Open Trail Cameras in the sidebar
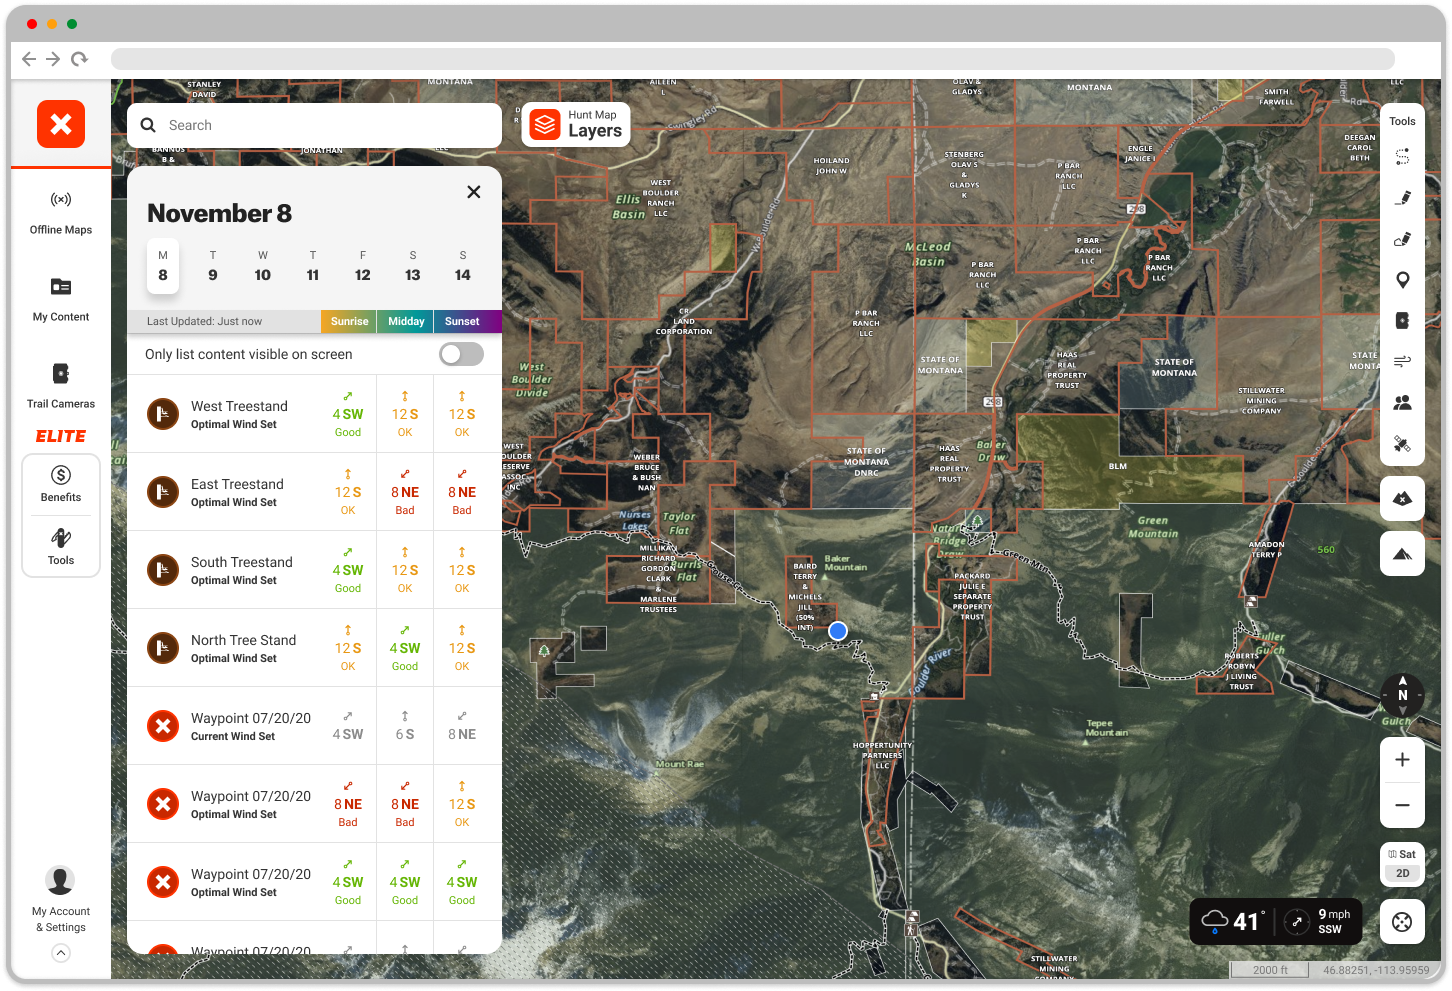 coord(61,386)
